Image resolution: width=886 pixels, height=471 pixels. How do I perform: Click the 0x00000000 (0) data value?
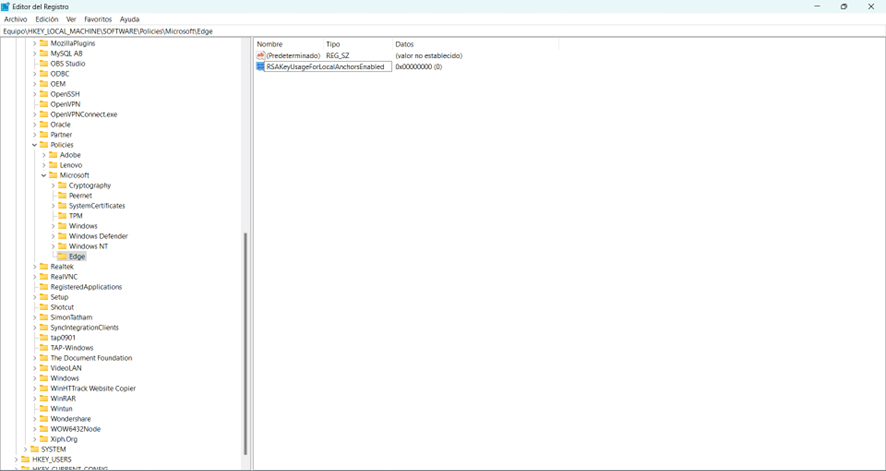point(419,67)
